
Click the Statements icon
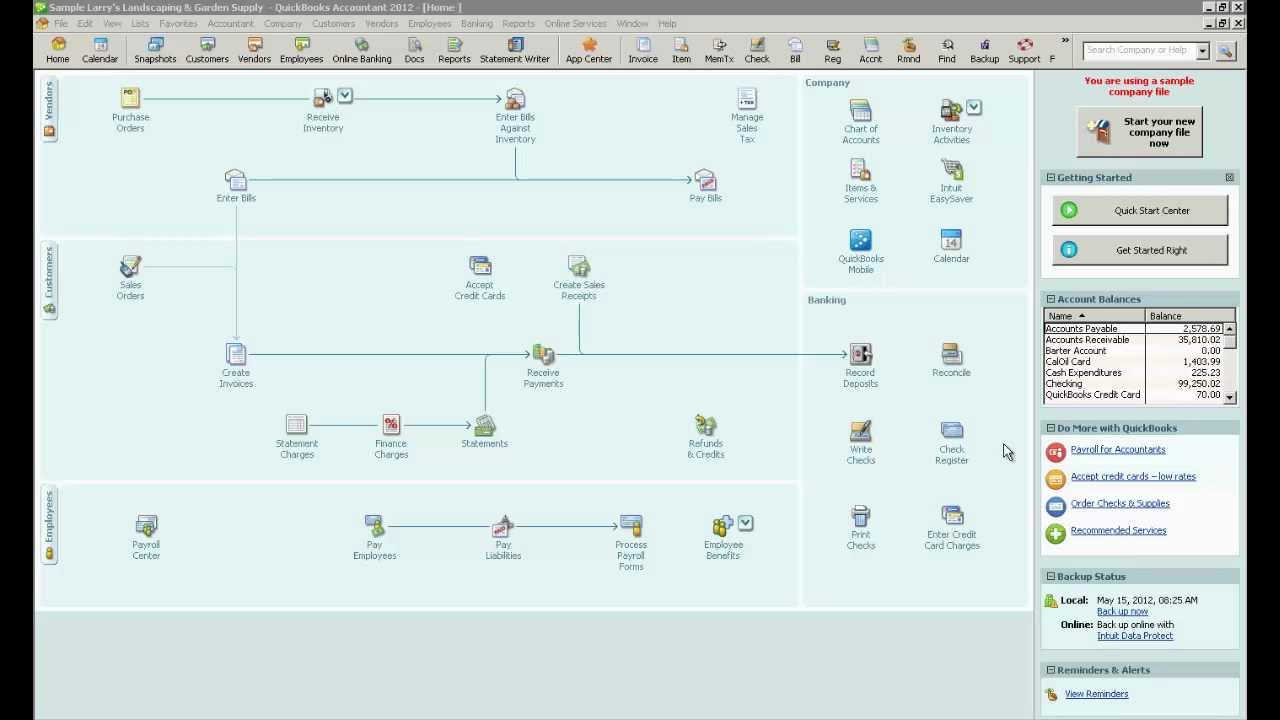point(484,425)
